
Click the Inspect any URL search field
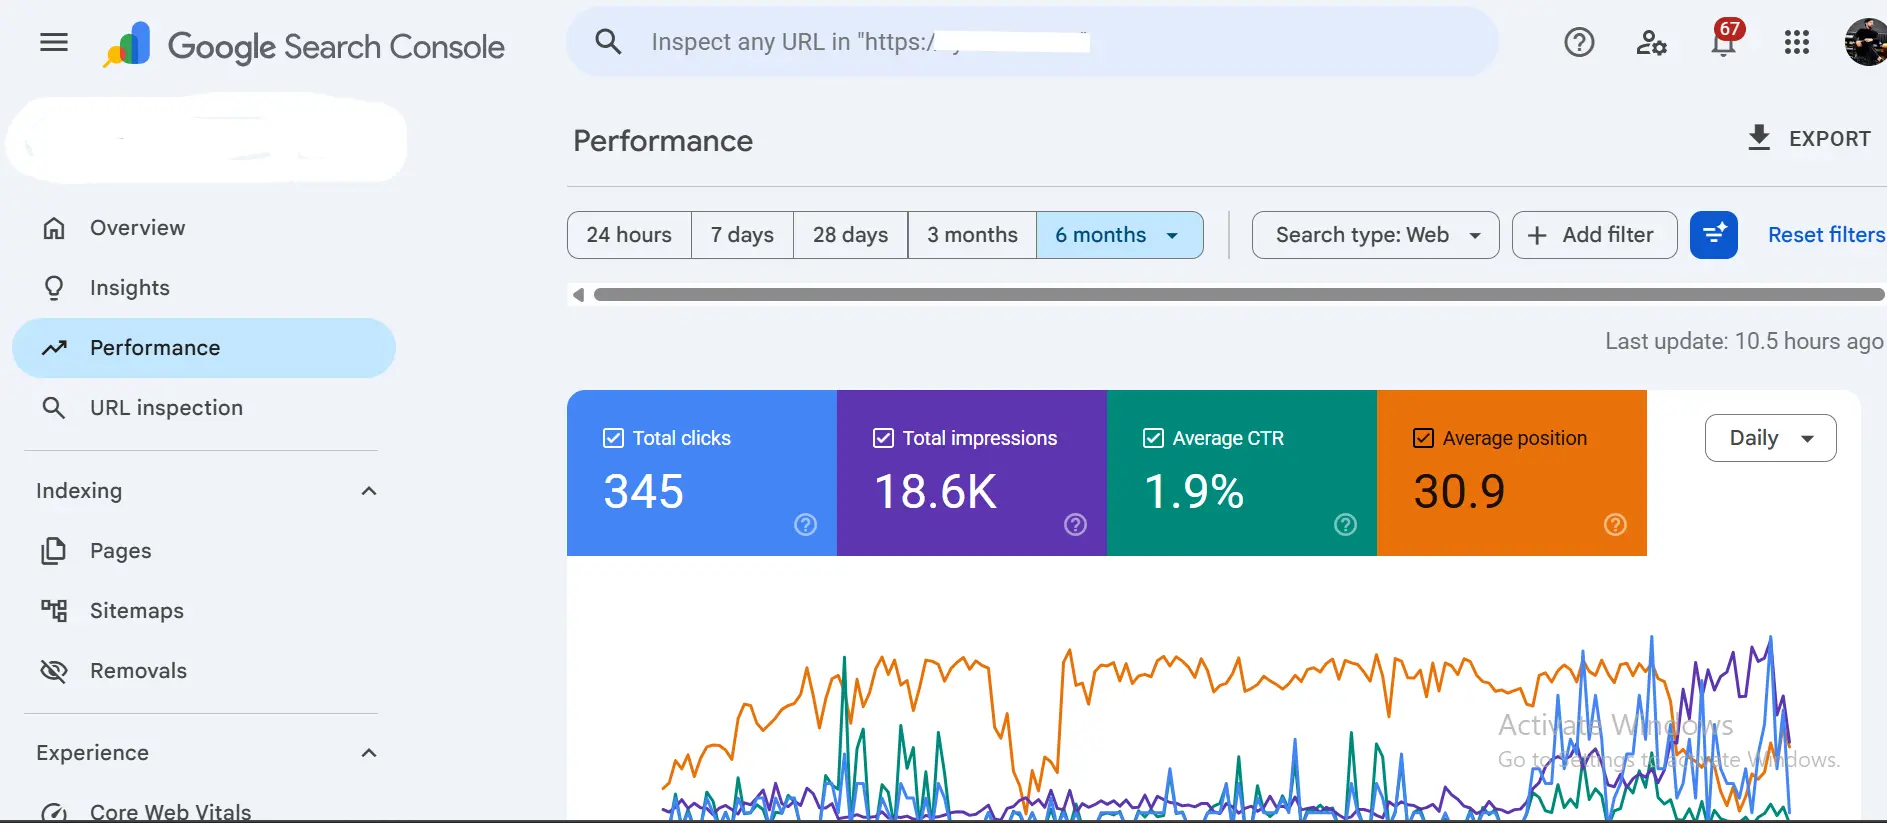[1032, 42]
